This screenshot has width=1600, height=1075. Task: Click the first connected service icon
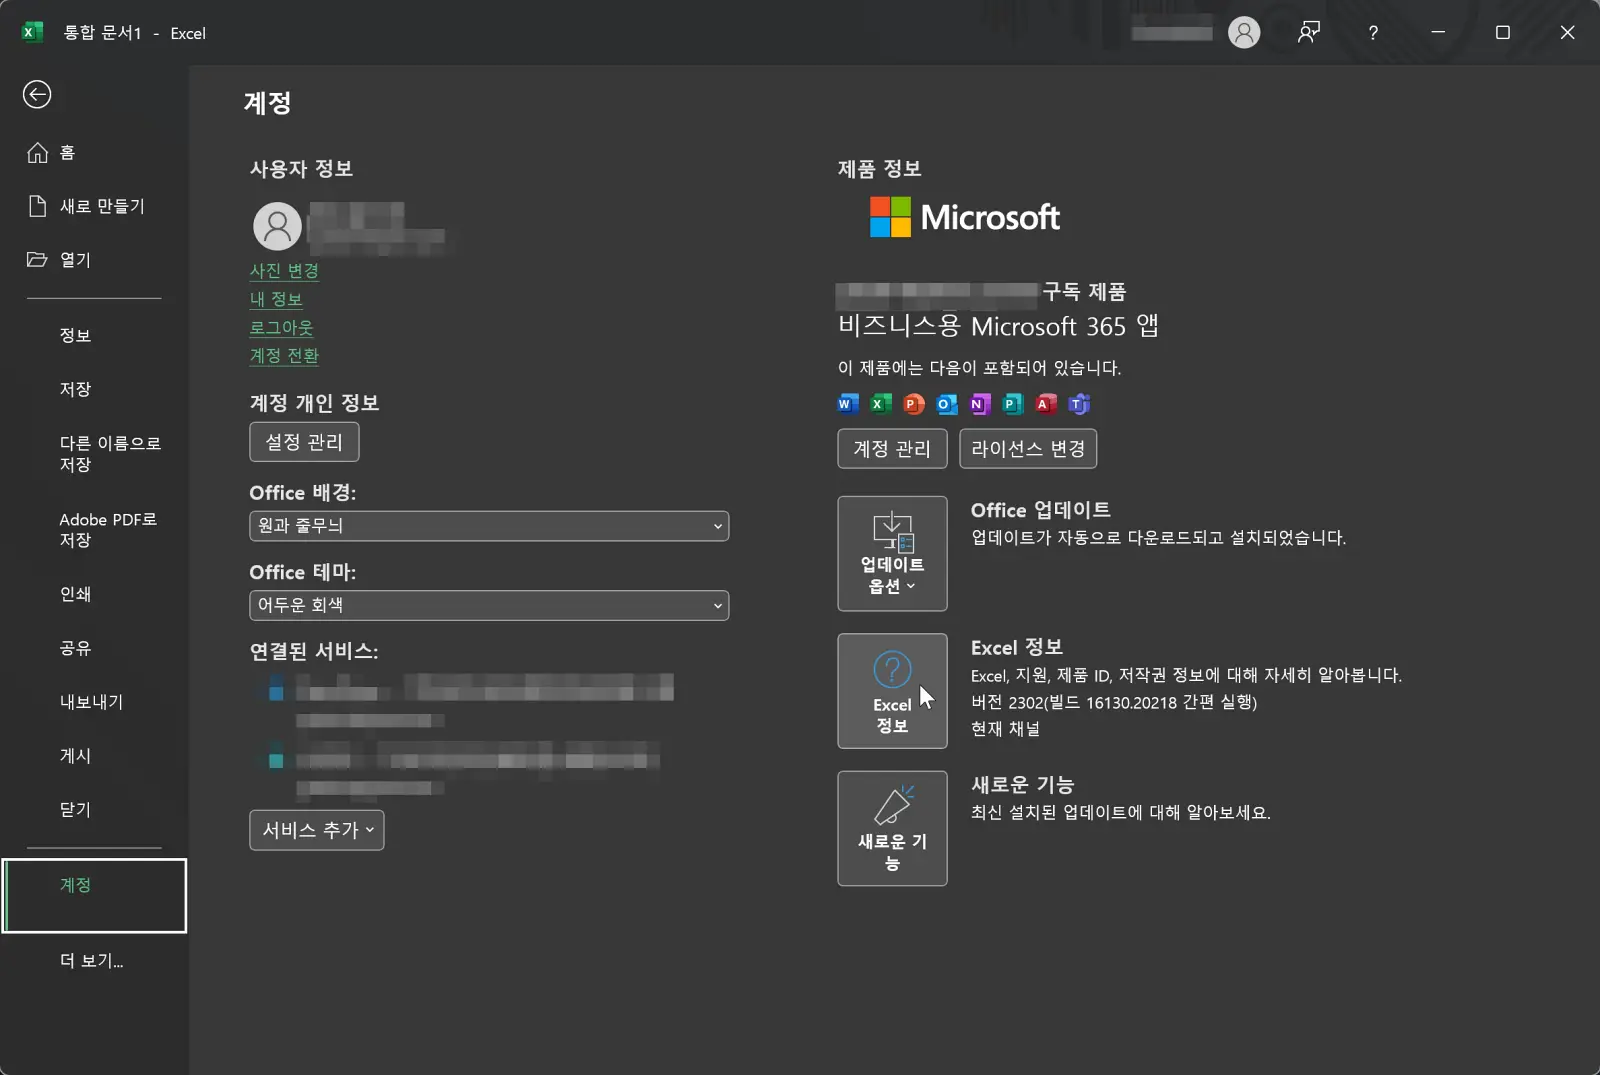click(x=276, y=692)
